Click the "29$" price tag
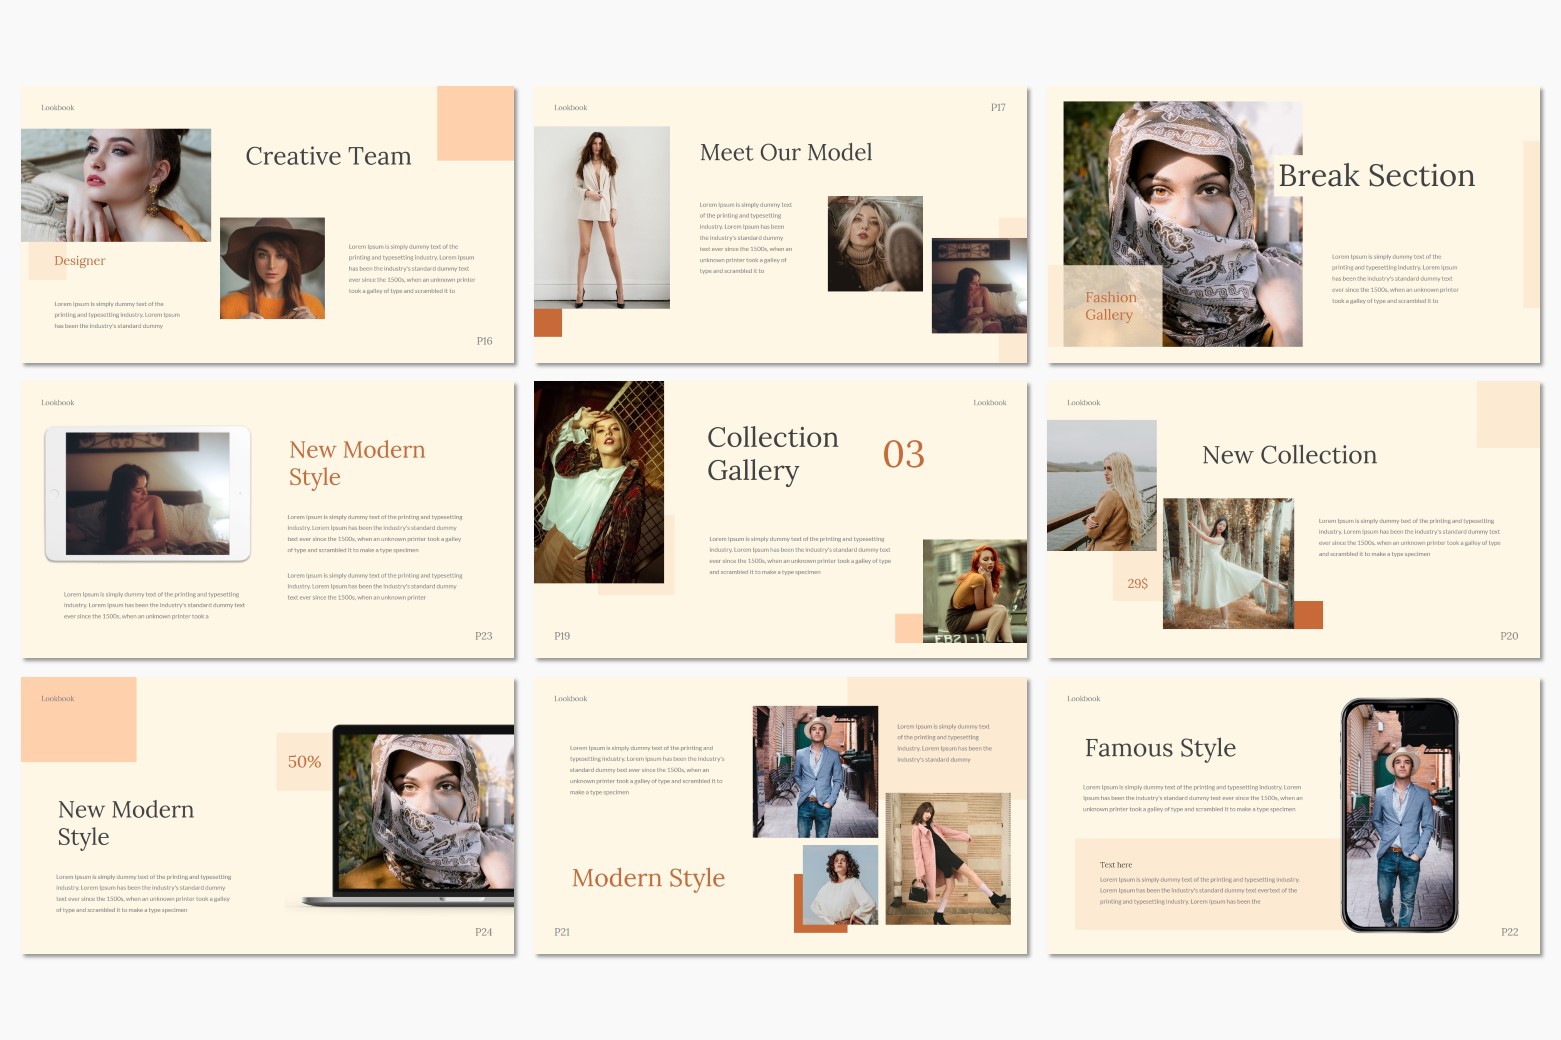The image size is (1561, 1040). (x=1137, y=583)
